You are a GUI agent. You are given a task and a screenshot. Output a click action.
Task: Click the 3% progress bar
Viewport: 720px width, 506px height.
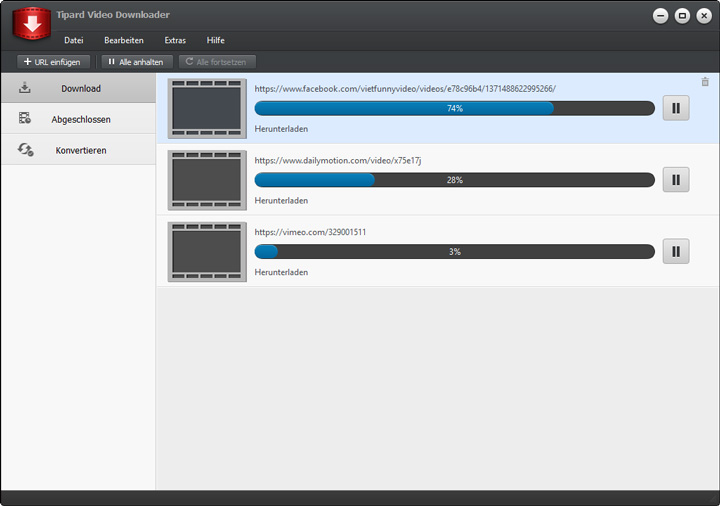tap(455, 252)
